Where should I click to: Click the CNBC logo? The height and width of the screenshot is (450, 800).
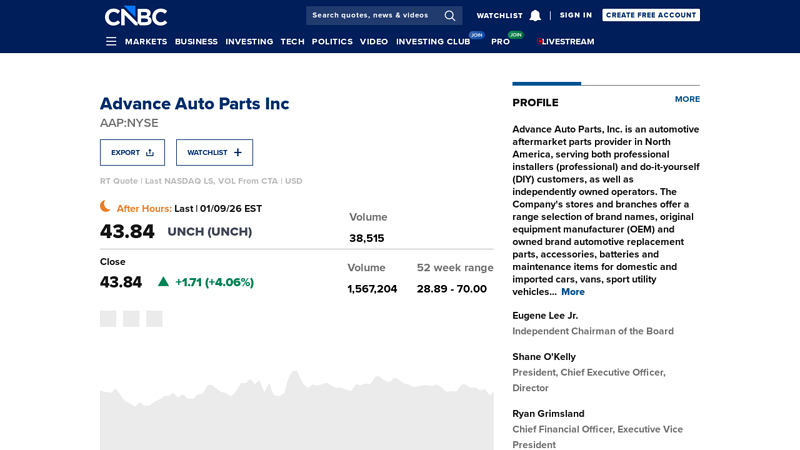pos(136,16)
